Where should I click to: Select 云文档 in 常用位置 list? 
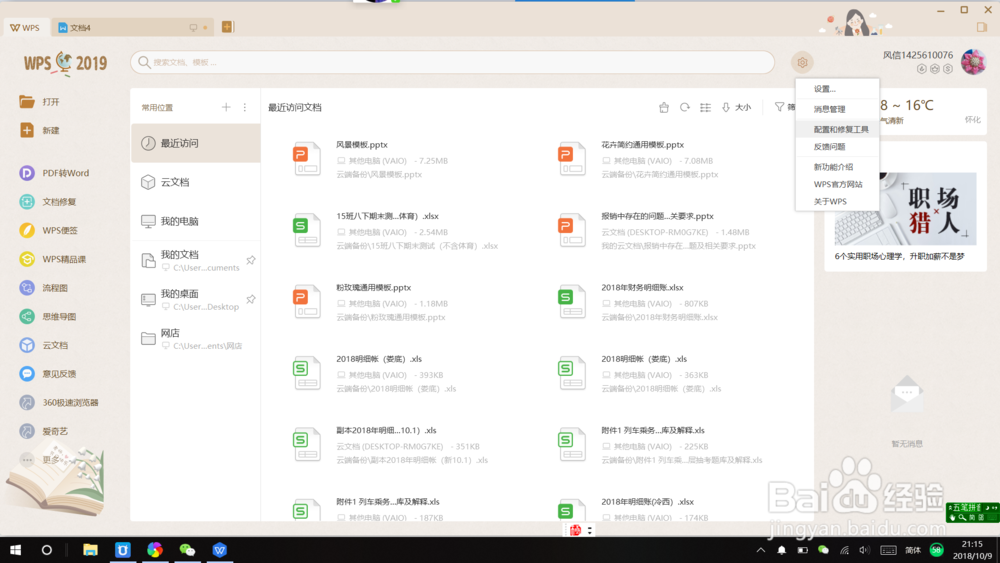pyautogui.click(x=196, y=182)
